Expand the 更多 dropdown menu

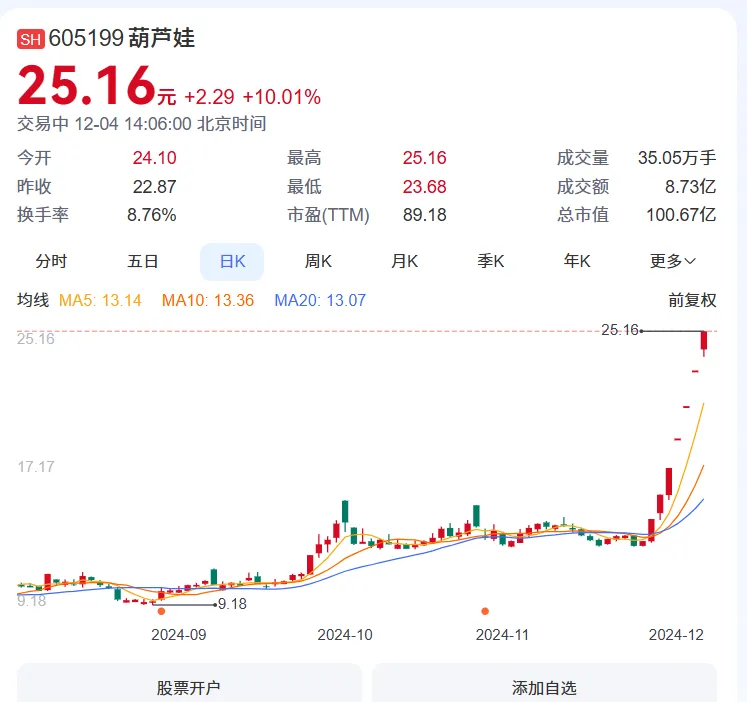click(x=673, y=261)
